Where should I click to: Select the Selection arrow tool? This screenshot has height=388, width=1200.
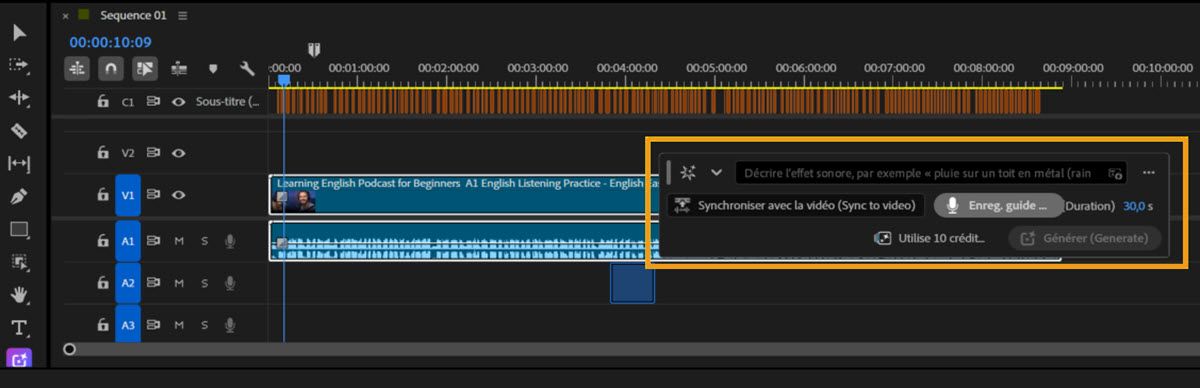click(x=20, y=32)
